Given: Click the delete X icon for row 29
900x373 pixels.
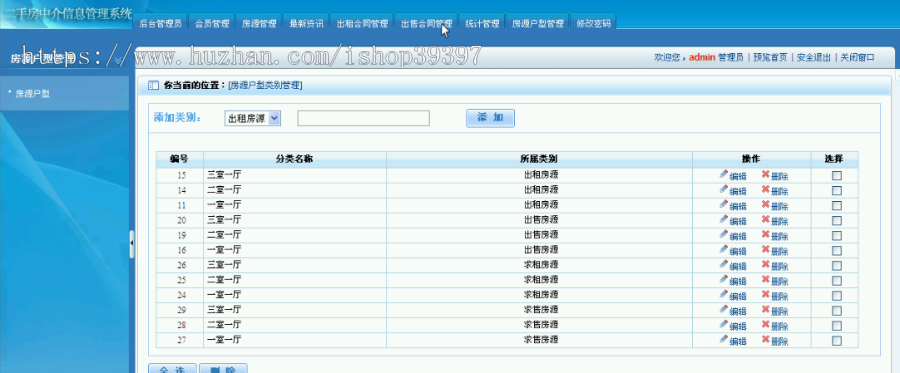Looking at the screenshot, I should pos(766,308).
